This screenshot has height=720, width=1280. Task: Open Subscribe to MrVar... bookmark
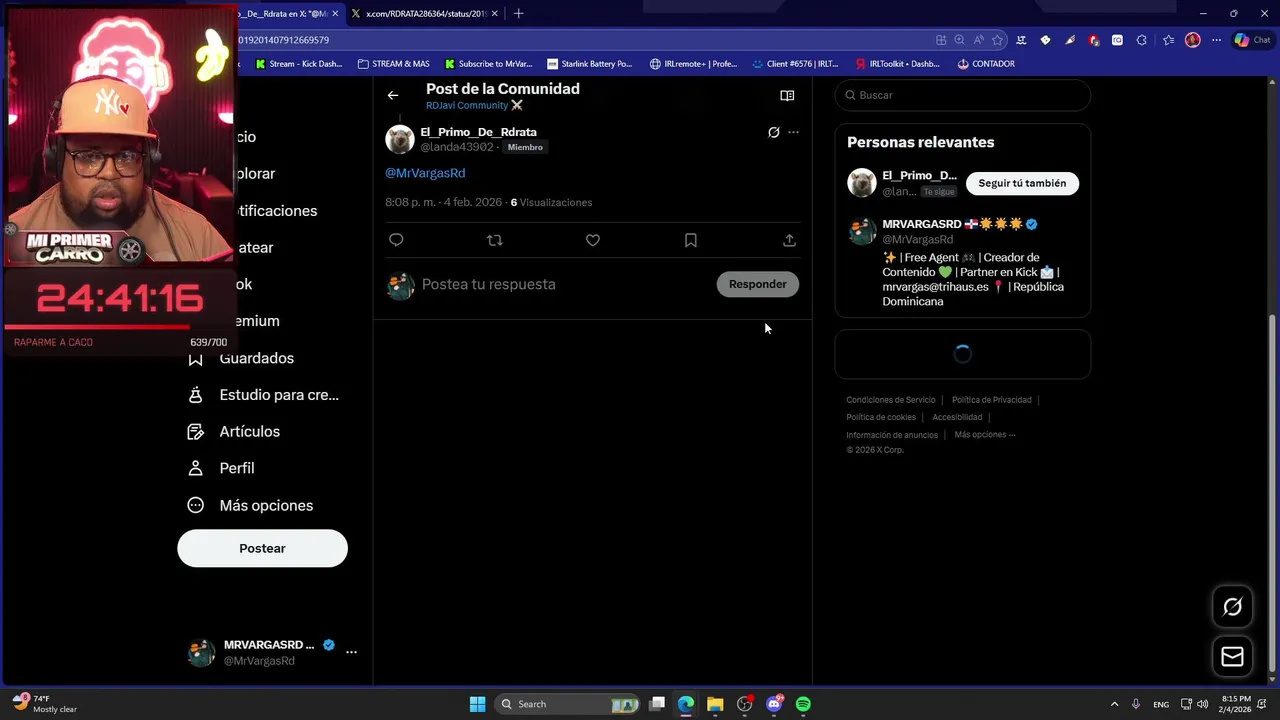(x=489, y=64)
